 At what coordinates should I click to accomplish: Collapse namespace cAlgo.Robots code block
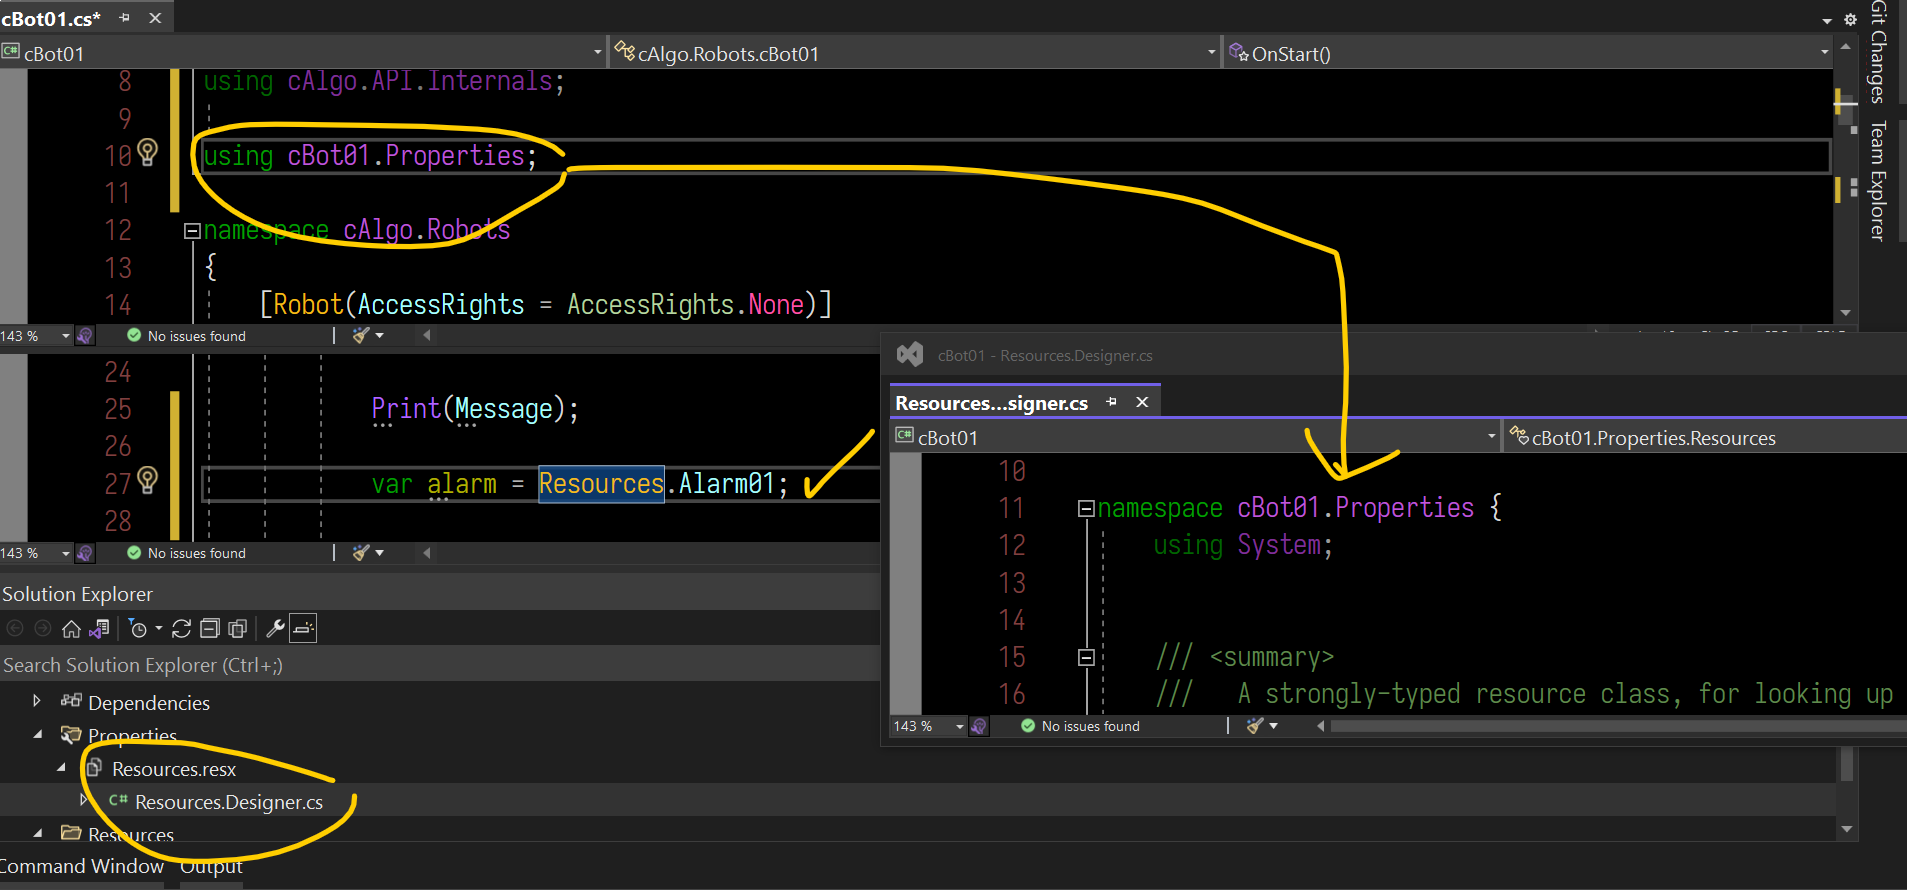(x=192, y=231)
